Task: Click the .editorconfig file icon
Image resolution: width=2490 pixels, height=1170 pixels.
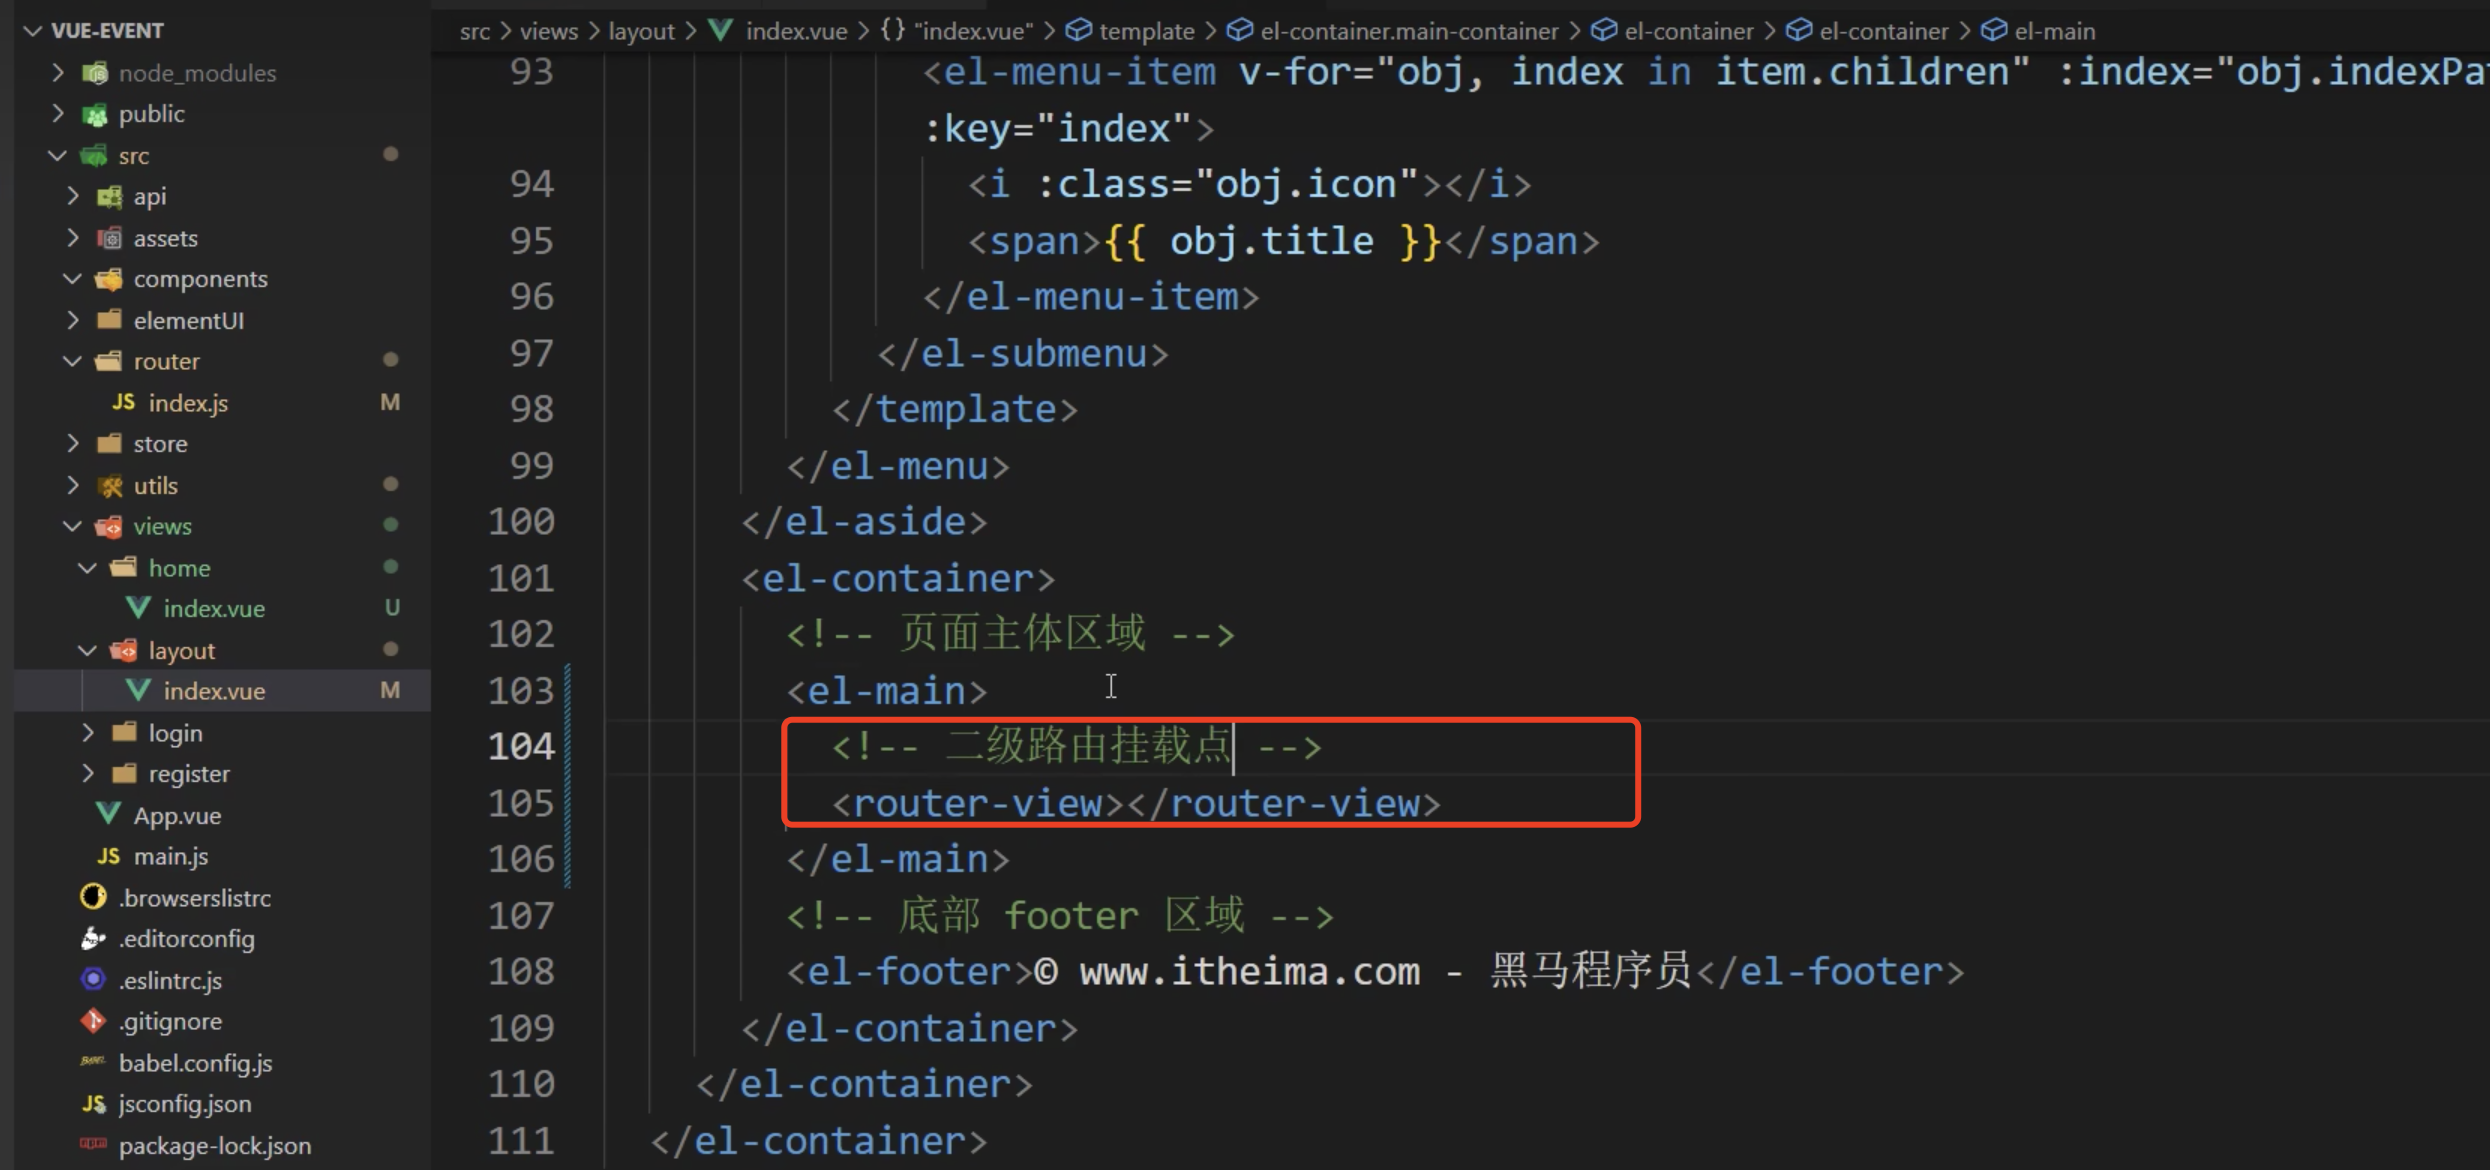Action: pyautogui.click(x=93, y=938)
